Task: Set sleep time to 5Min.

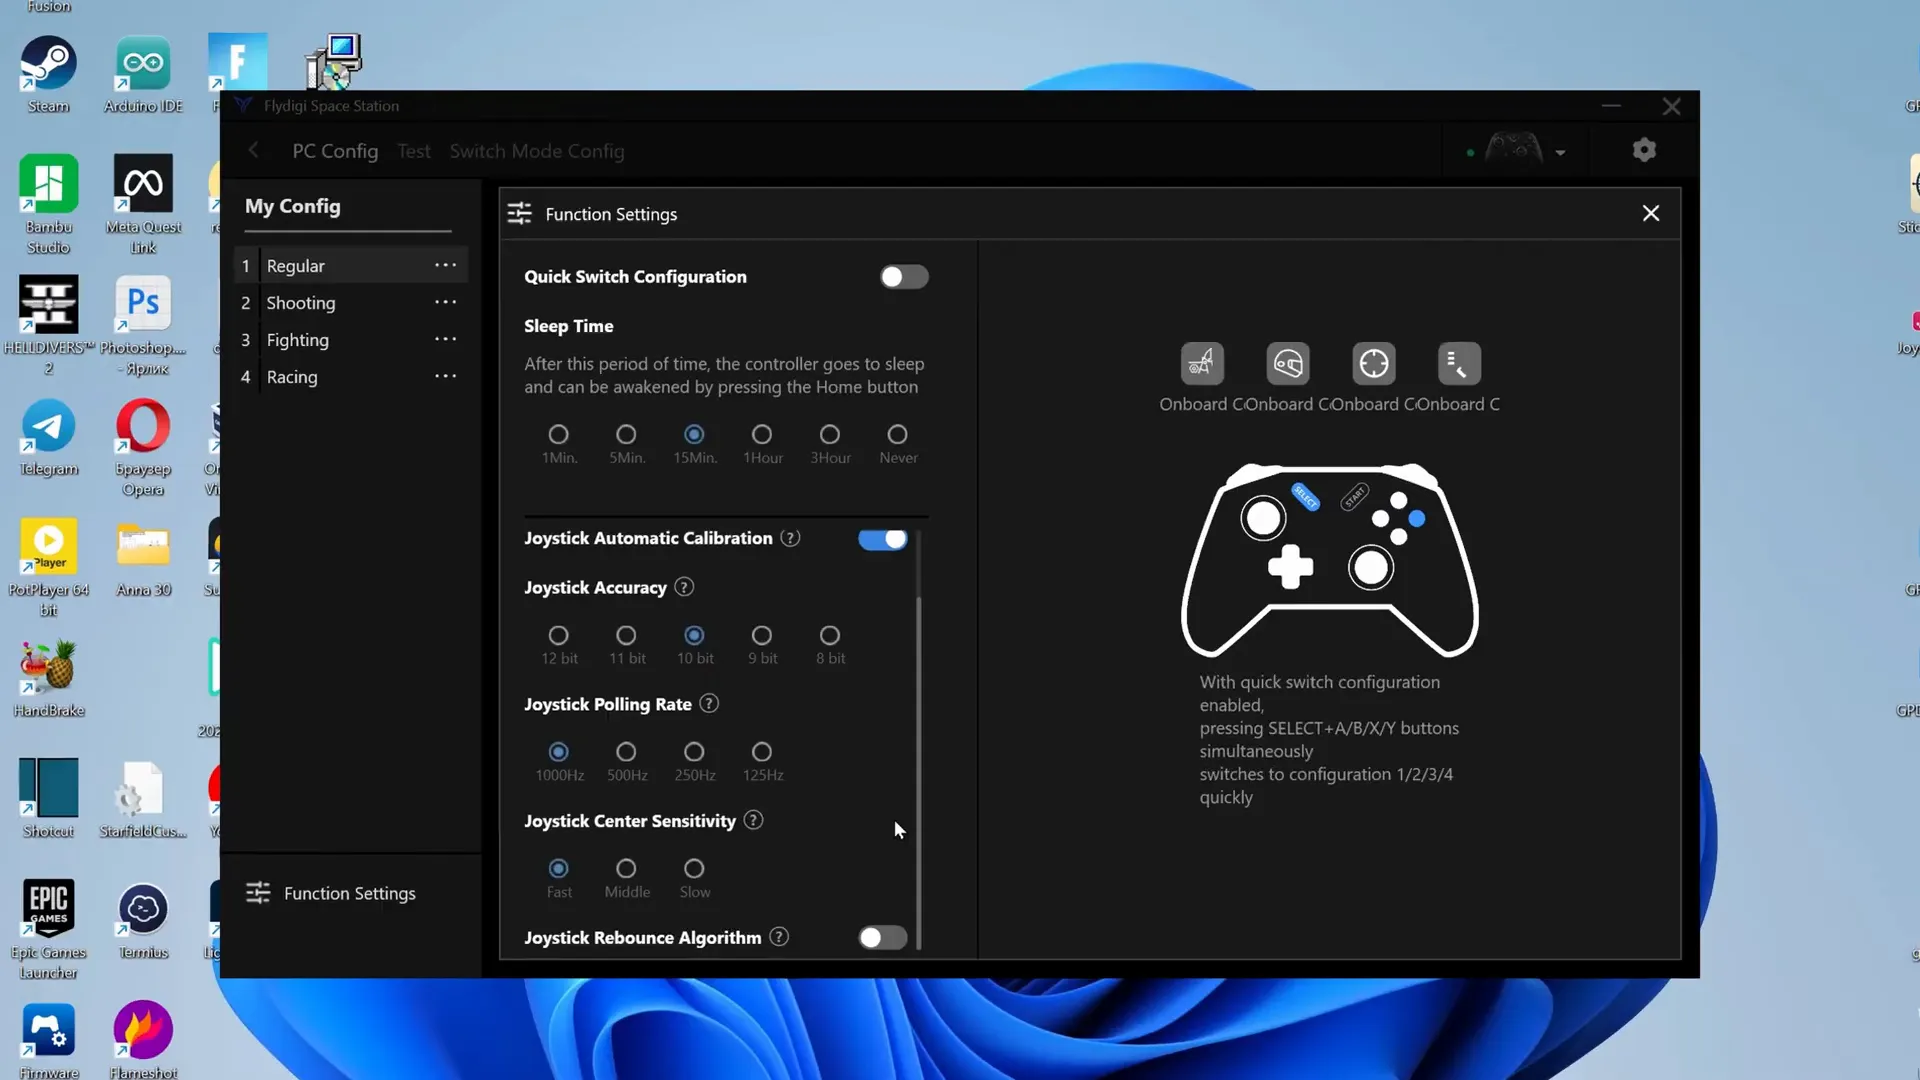Action: (626, 434)
